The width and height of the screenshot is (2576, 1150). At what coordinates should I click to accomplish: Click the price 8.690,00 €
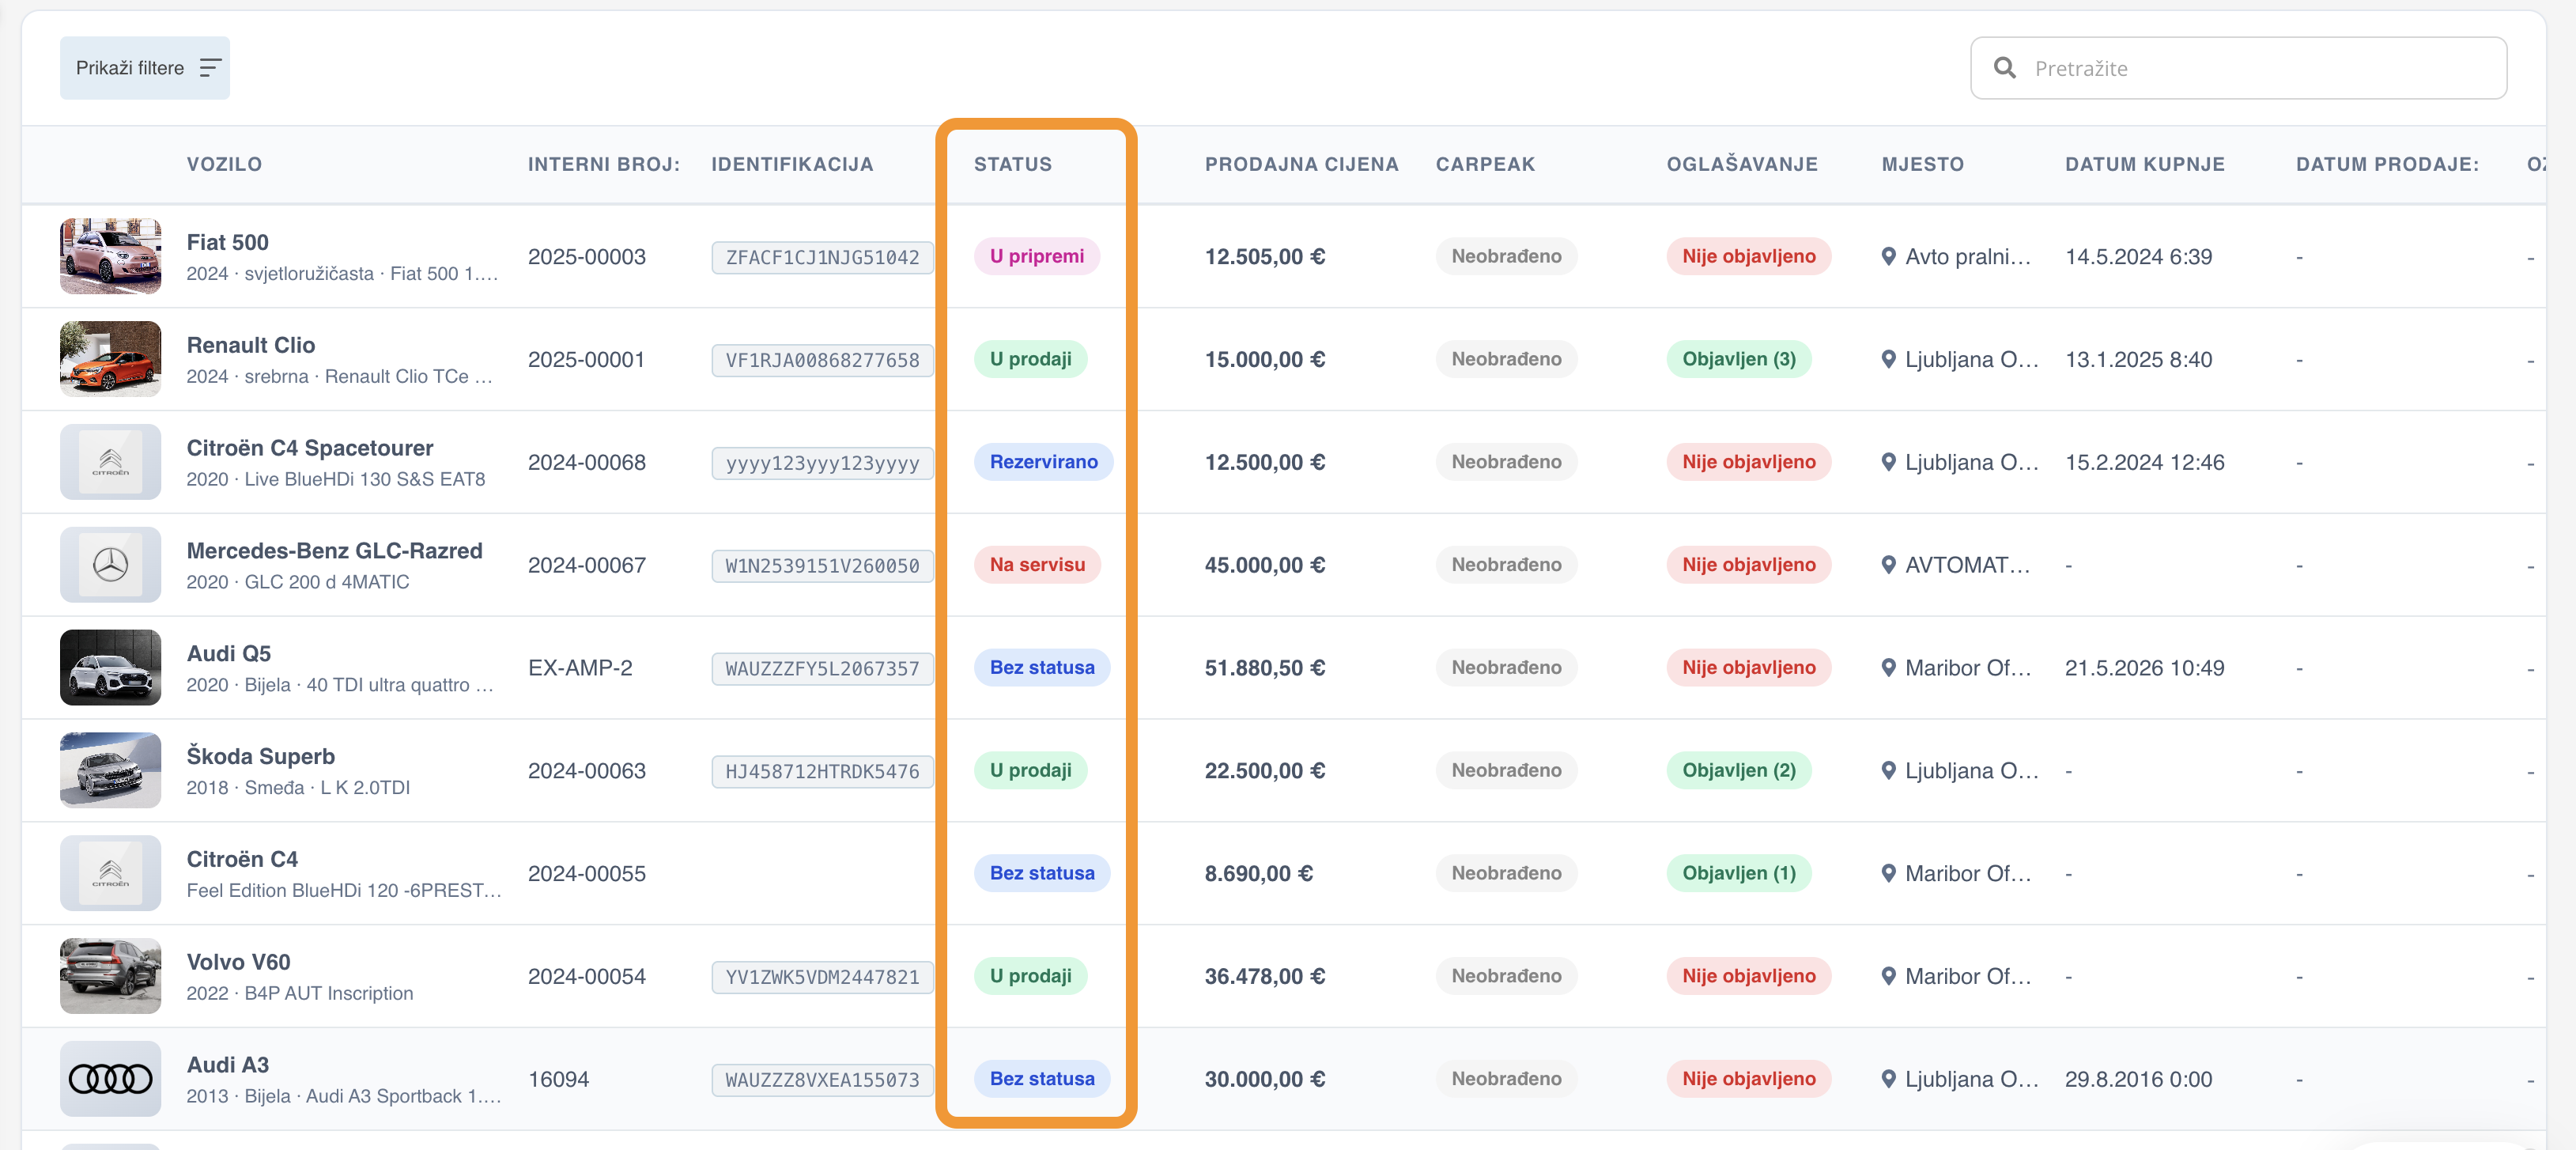(1259, 873)
